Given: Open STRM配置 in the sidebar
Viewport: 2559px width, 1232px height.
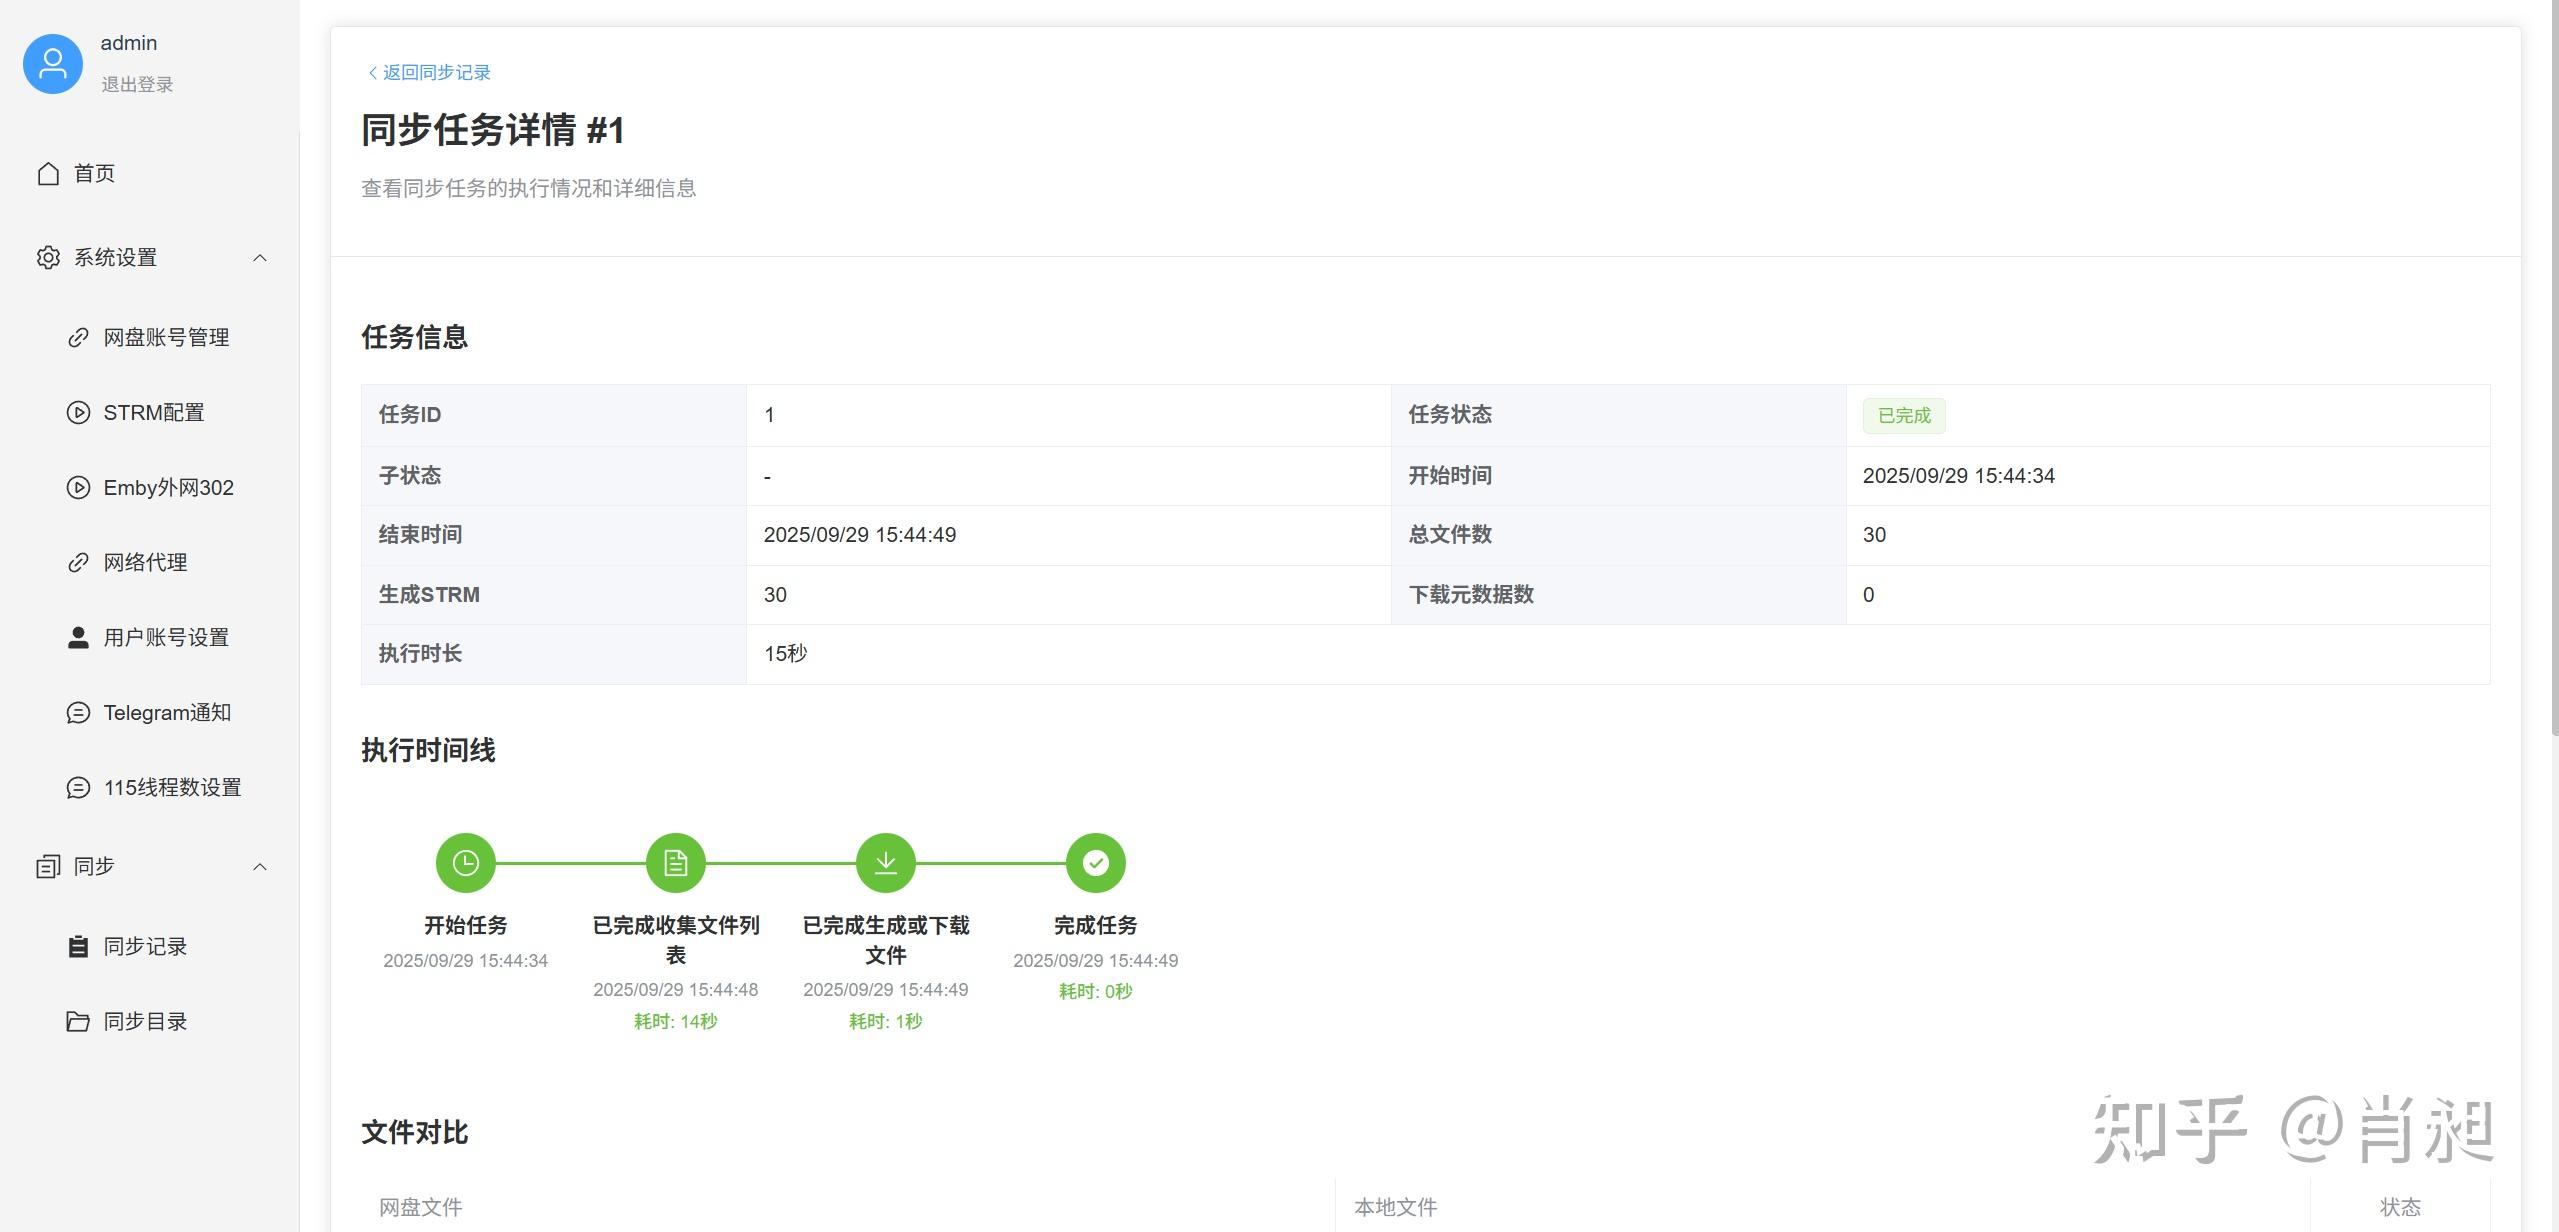Looking at the screenshot, I should click(x=150, y=413).
